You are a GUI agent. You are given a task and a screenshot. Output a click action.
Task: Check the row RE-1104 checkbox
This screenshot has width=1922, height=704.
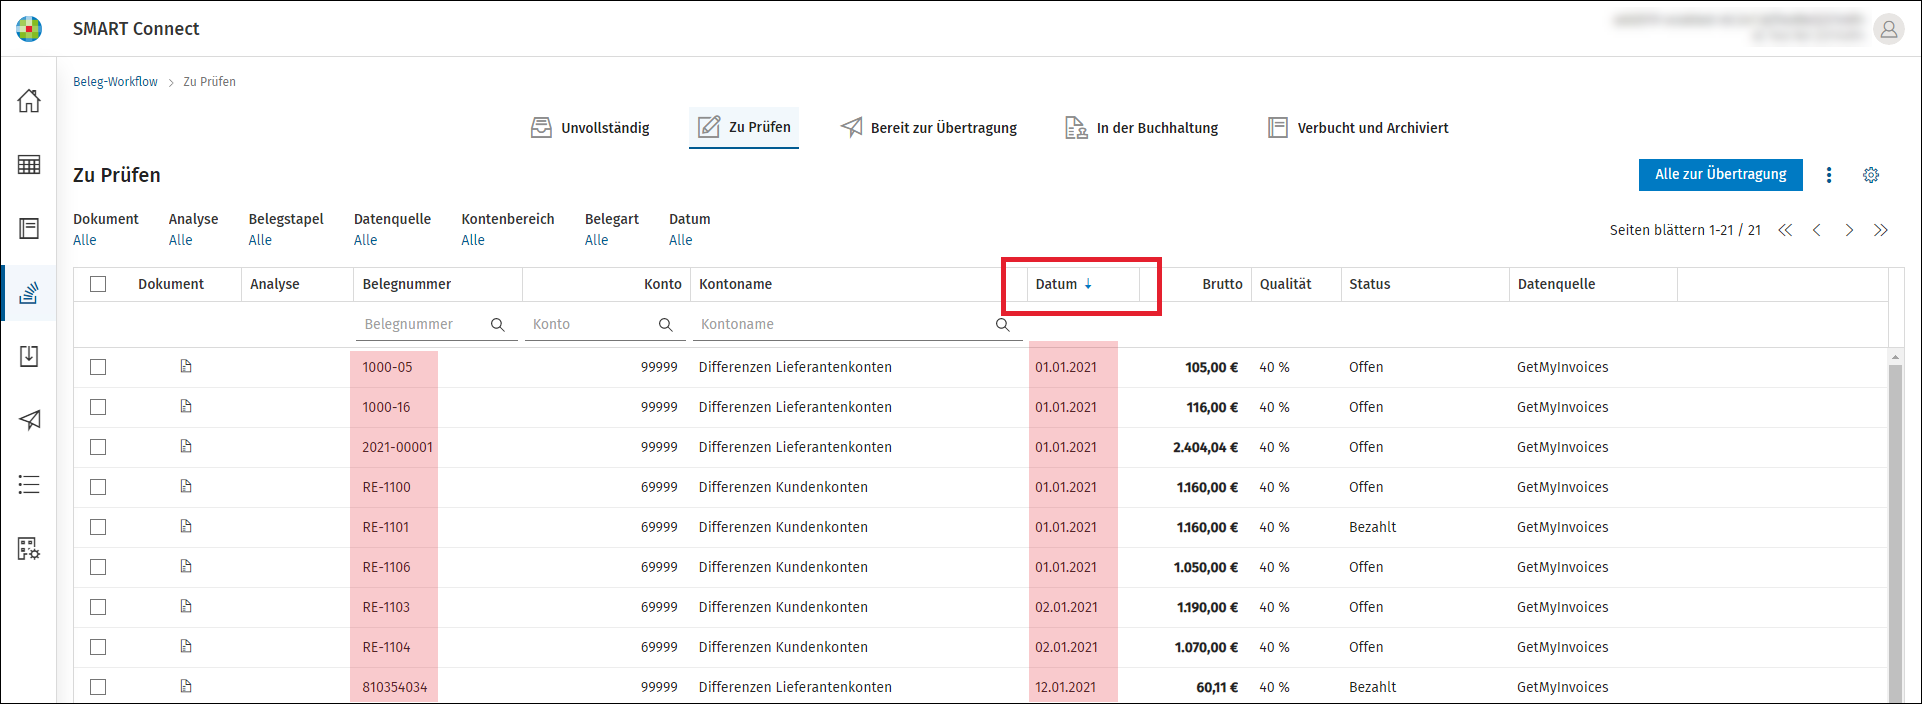[x=98, y=647]
